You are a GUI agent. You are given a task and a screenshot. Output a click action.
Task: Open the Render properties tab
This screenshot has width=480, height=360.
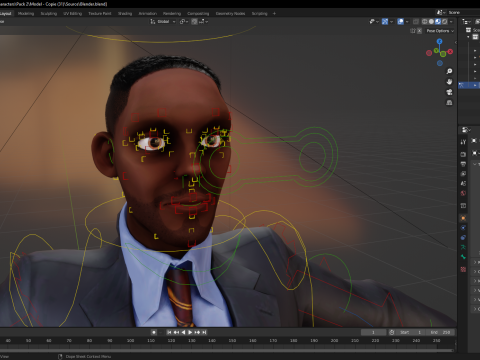(x=463, y=154)
